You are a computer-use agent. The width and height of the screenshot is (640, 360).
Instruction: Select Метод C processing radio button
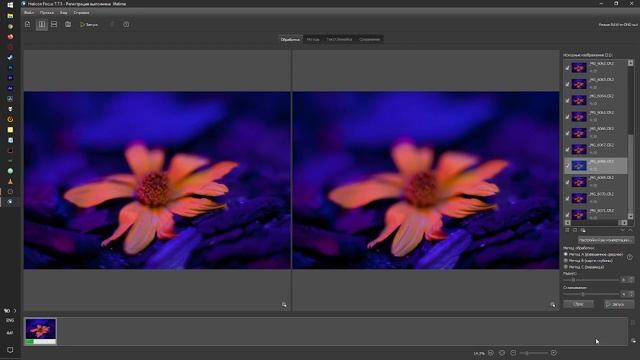[566, 267]
